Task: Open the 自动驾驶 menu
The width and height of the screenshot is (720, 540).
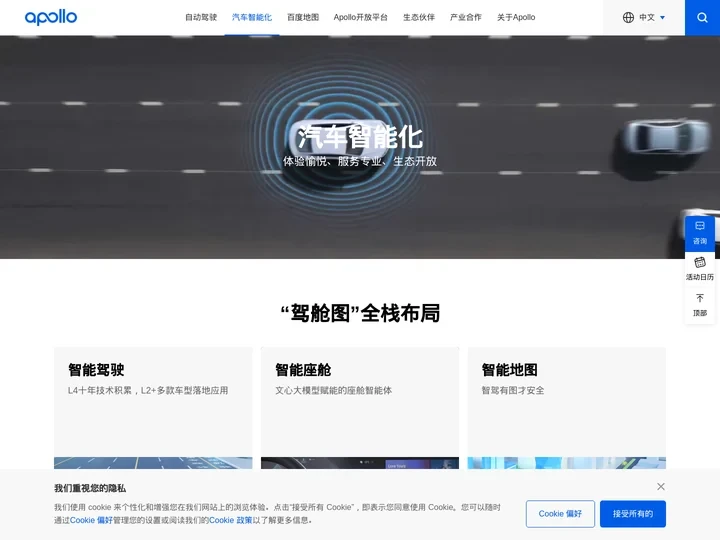Action: [201, 17]
